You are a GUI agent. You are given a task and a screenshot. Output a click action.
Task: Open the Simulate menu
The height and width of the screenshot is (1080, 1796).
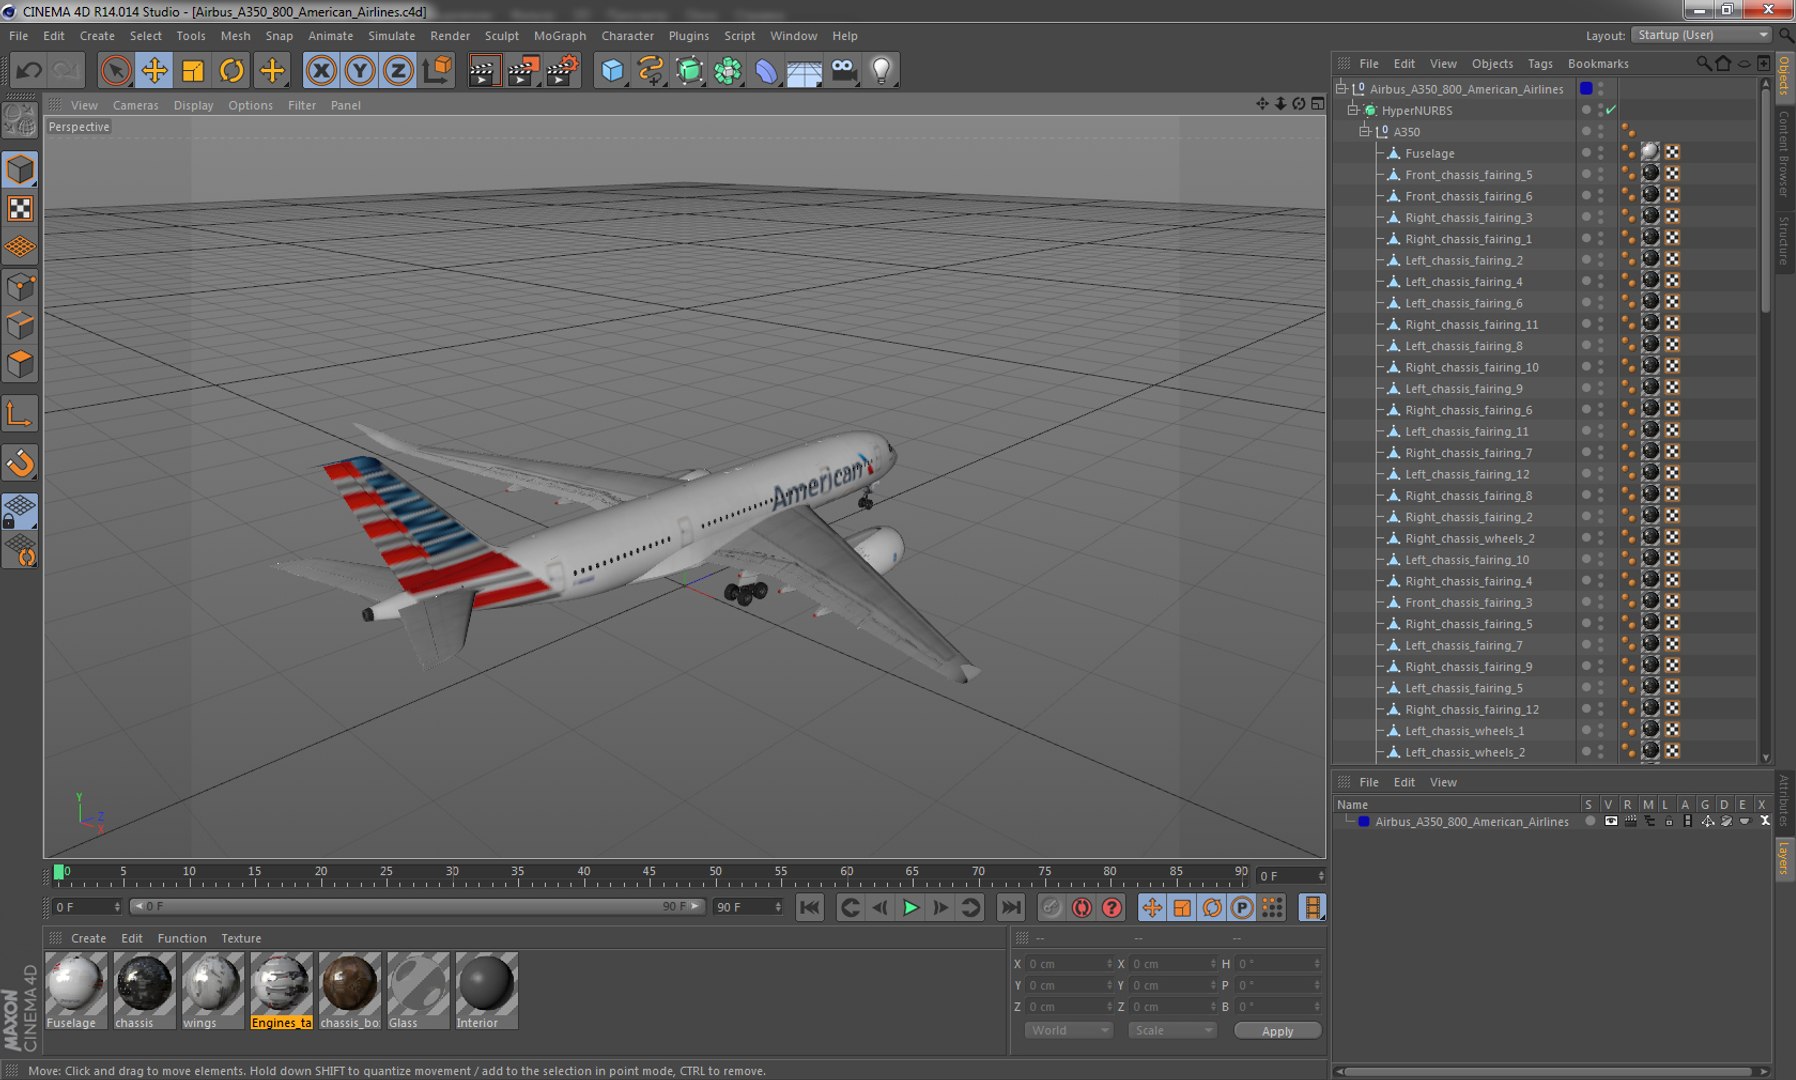(391, 35)
